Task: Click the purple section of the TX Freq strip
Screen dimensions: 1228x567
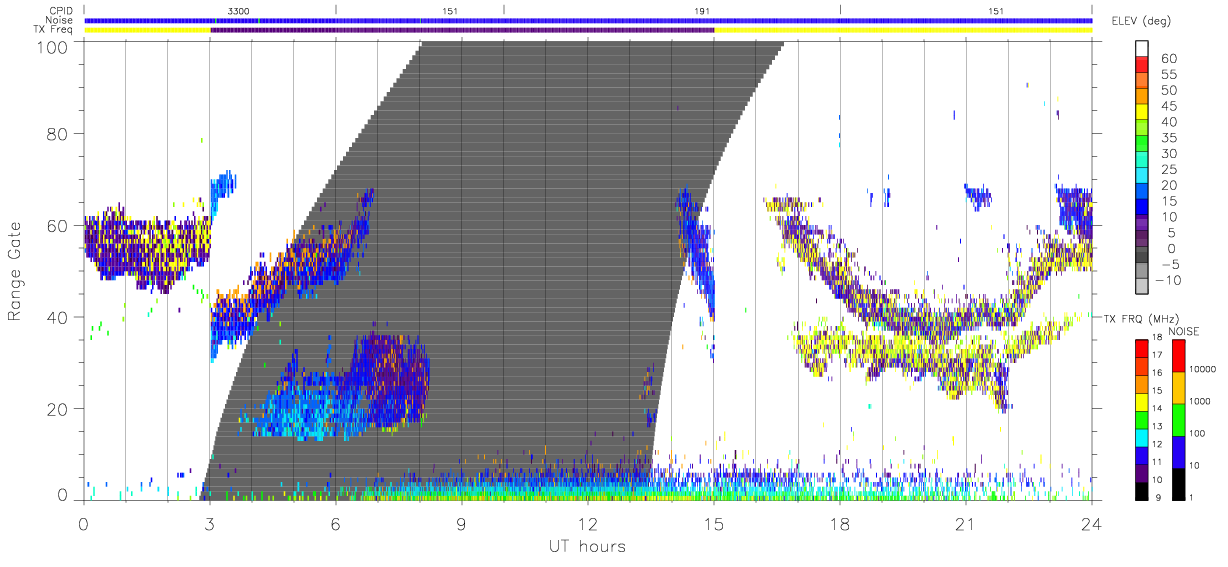Action: click(462, 30)
